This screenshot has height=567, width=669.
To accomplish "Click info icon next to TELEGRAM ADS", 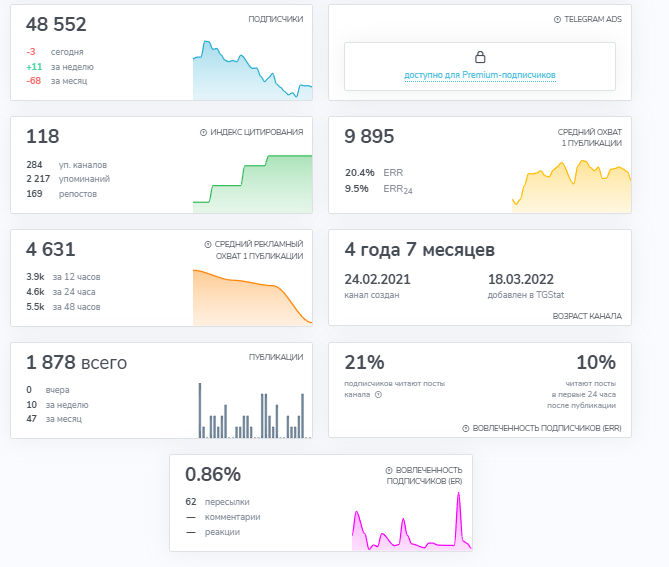I will click(x=557, y=19).
